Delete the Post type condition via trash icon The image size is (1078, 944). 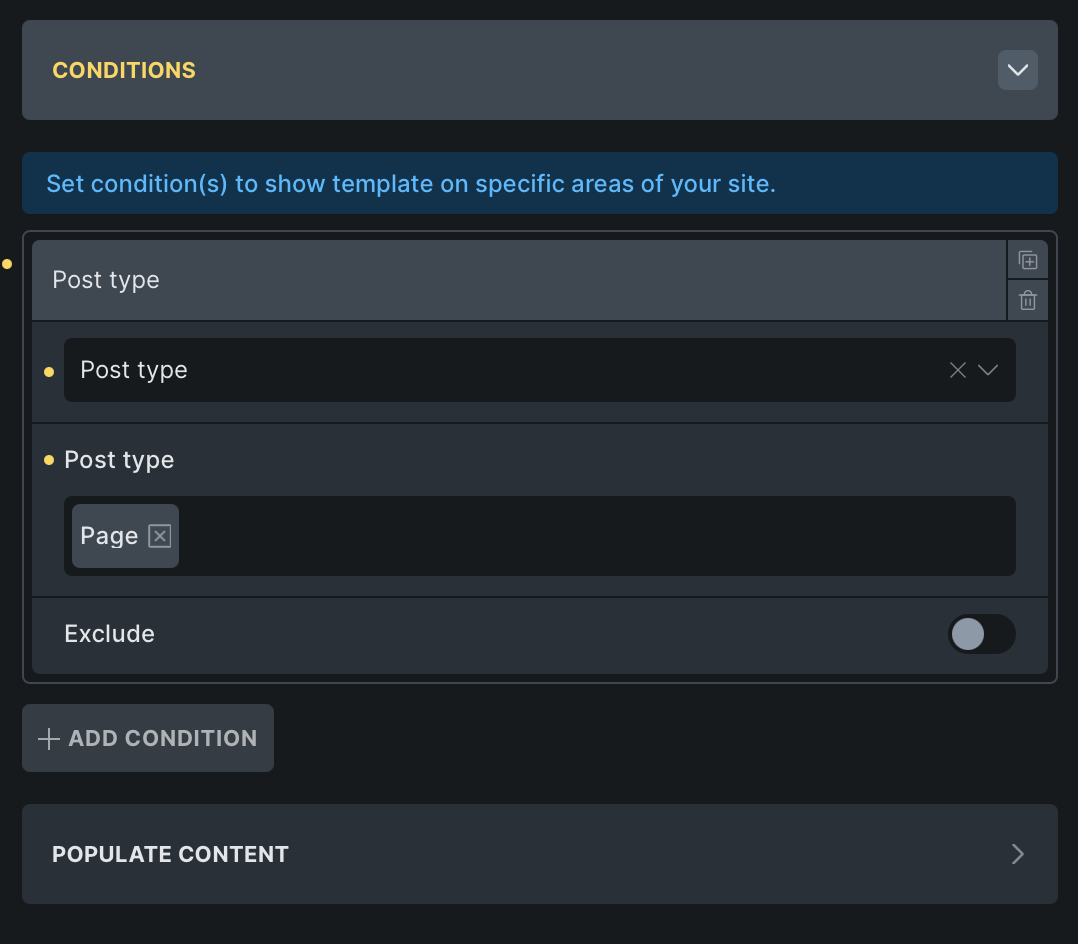click(x=1027, y=300)
